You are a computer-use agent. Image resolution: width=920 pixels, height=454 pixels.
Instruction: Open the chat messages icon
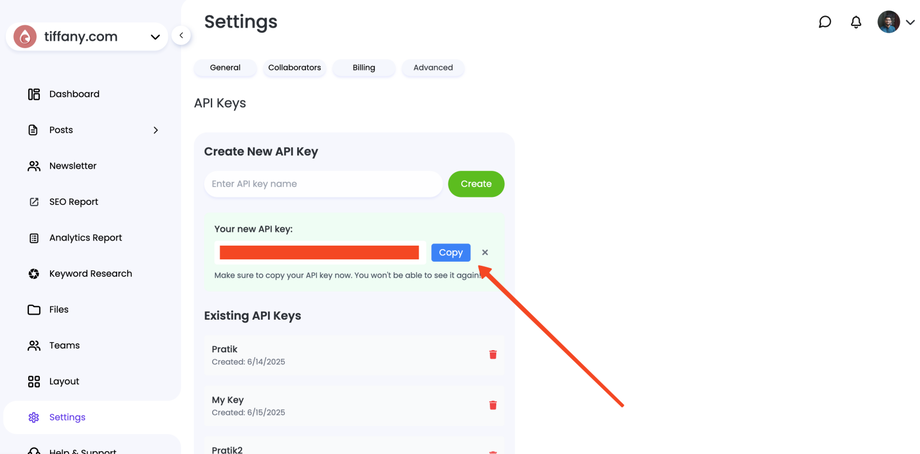click(x=825, y=22)
